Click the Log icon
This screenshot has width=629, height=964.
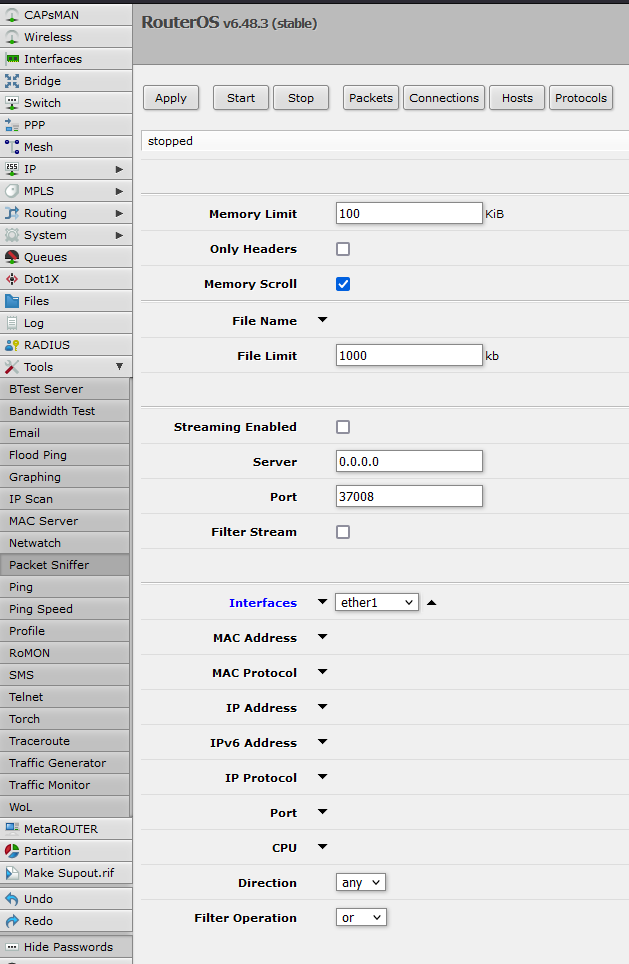(12, 323)
